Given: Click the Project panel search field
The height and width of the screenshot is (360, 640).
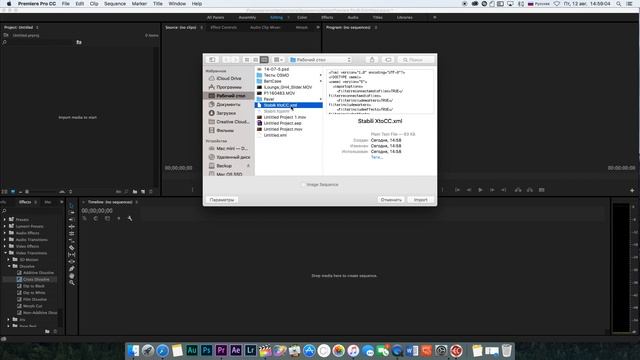Looking at the screenshot, I should coord(39,42).
